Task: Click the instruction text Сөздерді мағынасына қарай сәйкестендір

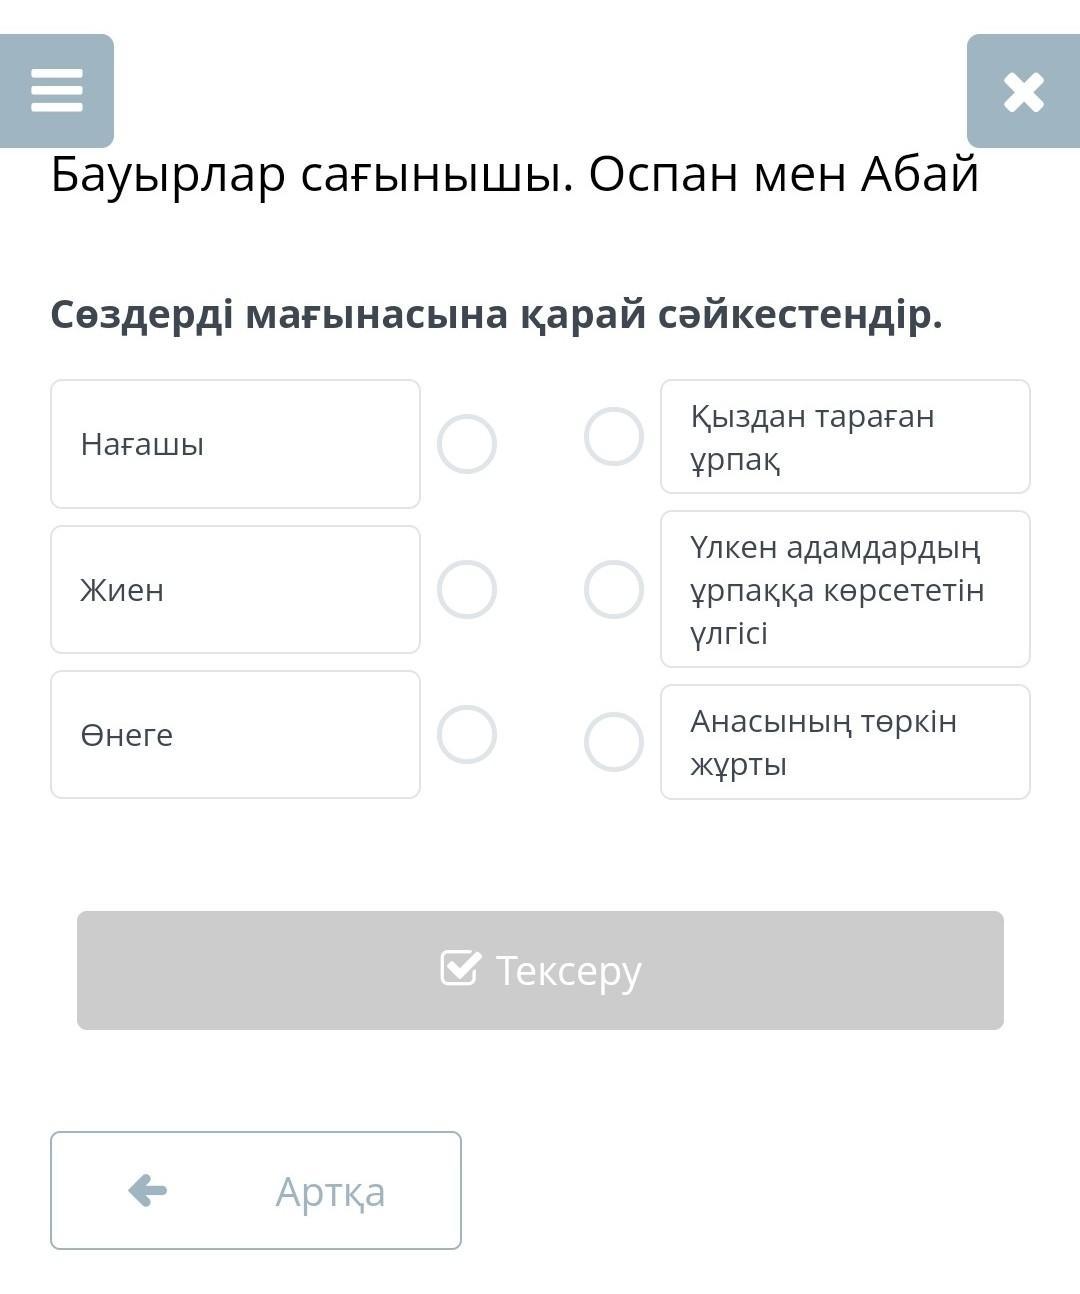Action: click(x=496, y=315)
